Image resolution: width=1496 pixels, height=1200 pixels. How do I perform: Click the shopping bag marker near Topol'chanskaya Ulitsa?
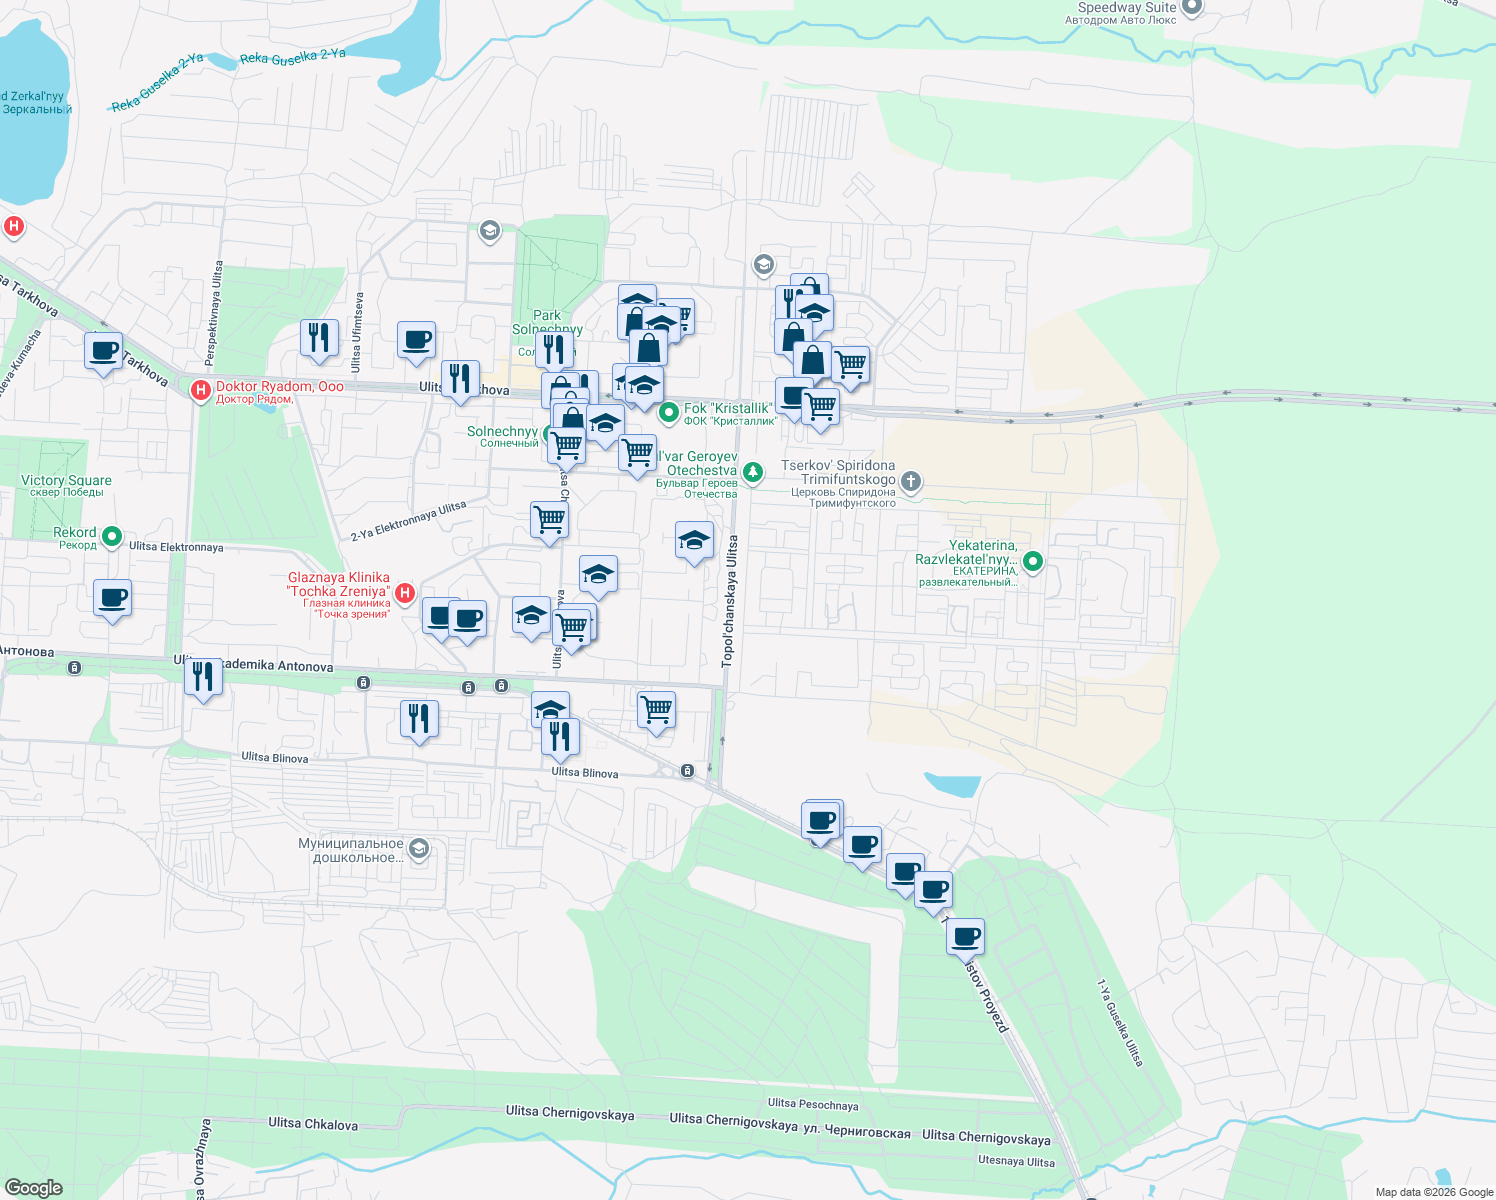(x=813, y=360)
